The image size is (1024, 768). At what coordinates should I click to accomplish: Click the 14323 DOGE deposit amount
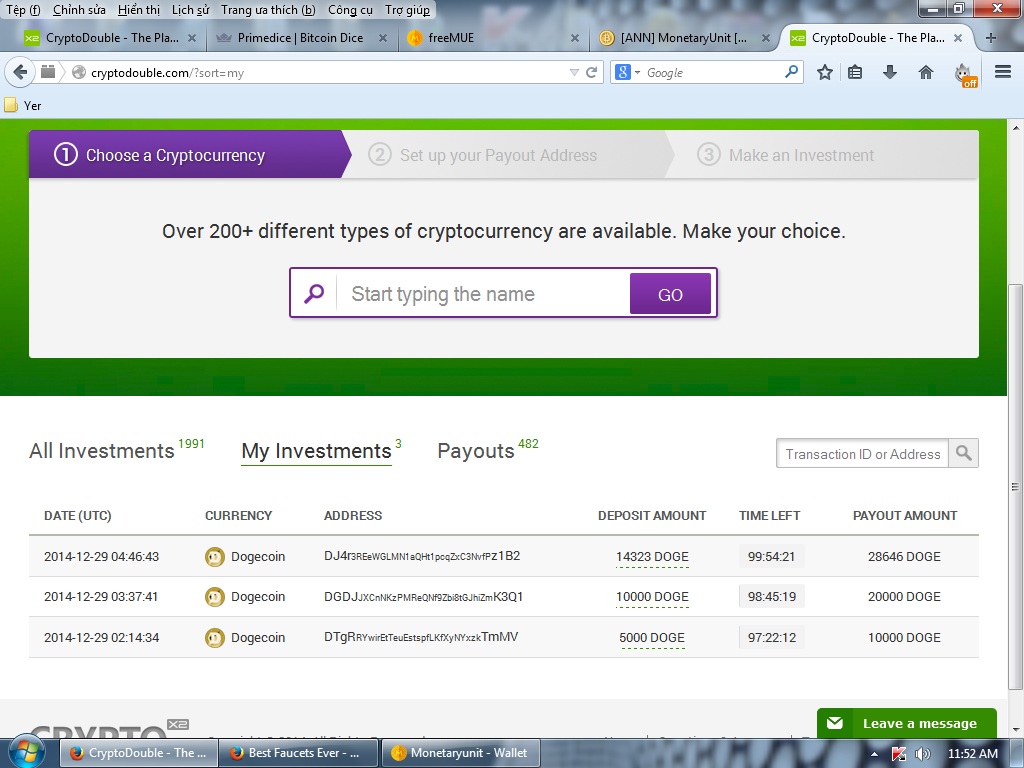pos(652,556)
